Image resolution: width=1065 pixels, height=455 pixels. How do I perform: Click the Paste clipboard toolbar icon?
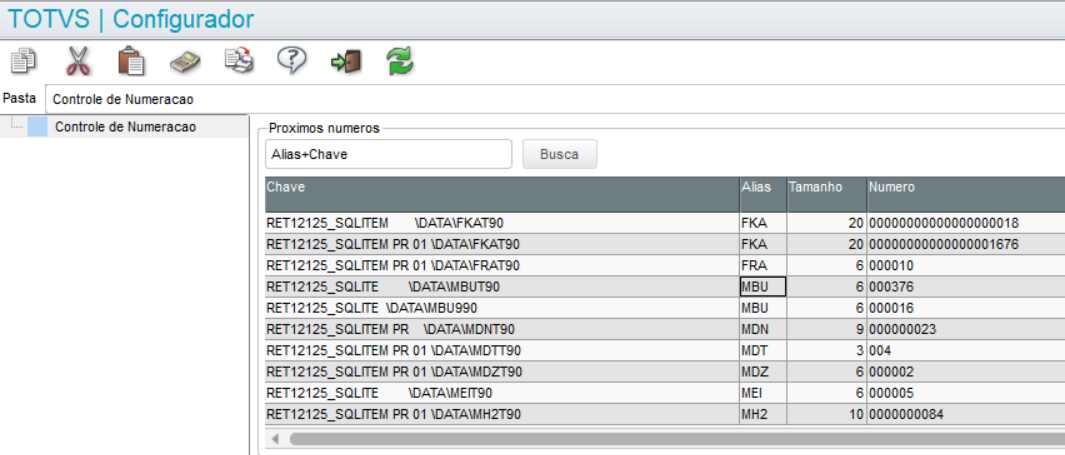tap(131, 61)
